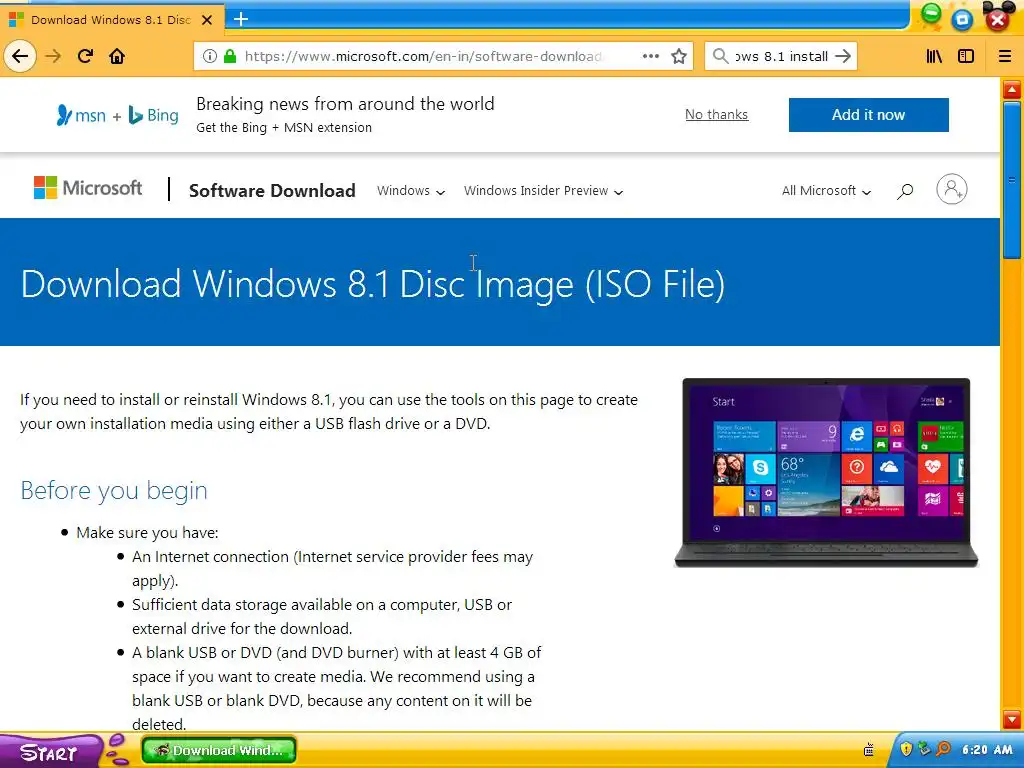The image size is (1024, 768).
Task: Open the Library bookshelf icon
Action: (934, 56)
